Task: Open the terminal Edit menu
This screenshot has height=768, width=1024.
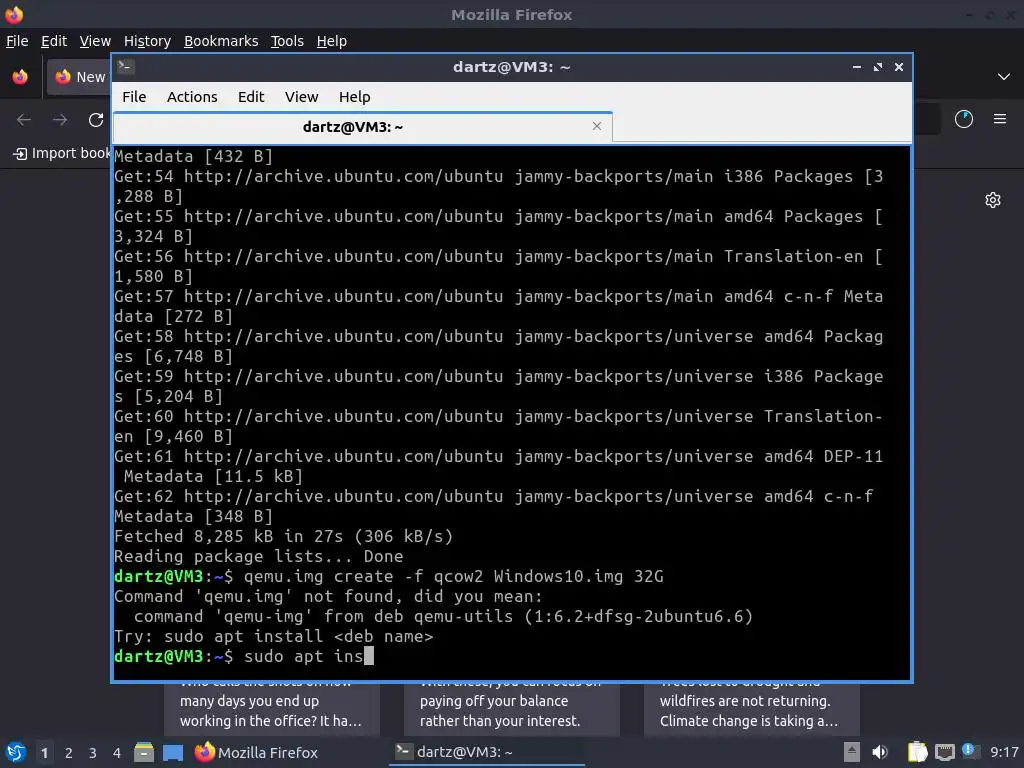Action: point(251,97)
